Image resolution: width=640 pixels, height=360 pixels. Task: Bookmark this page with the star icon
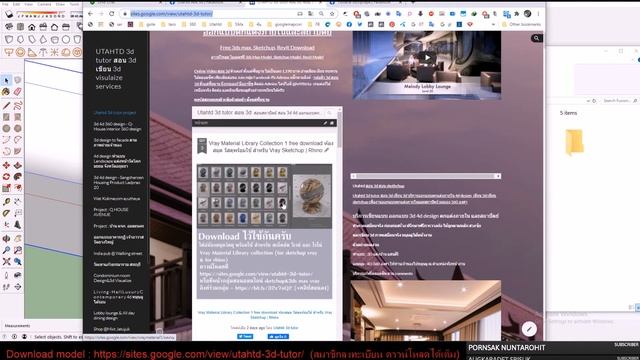point(332,13)
